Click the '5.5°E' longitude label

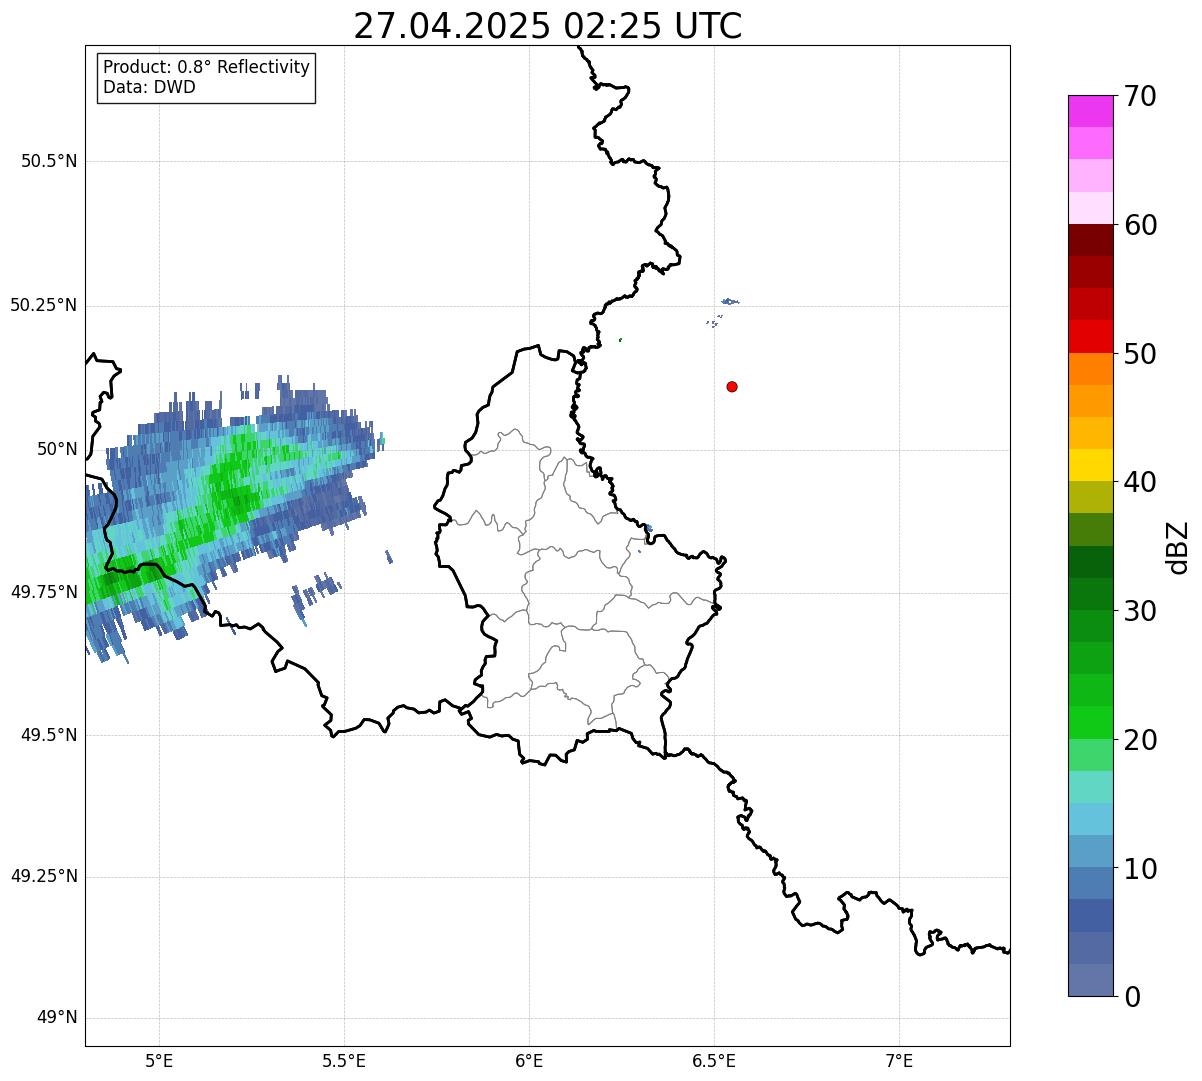tap(344, 1062)
